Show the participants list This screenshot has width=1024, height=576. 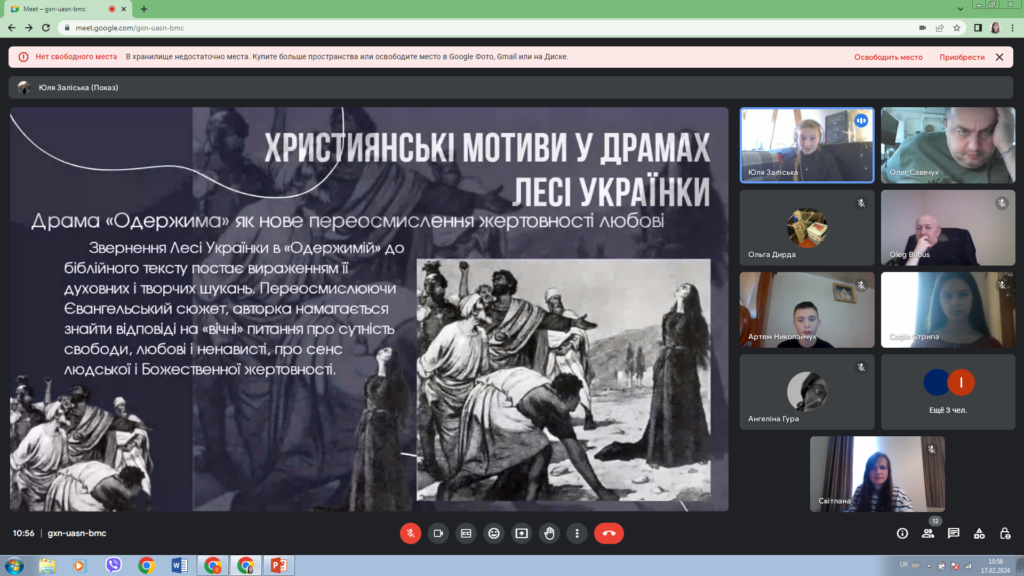(x=927, y=534)
